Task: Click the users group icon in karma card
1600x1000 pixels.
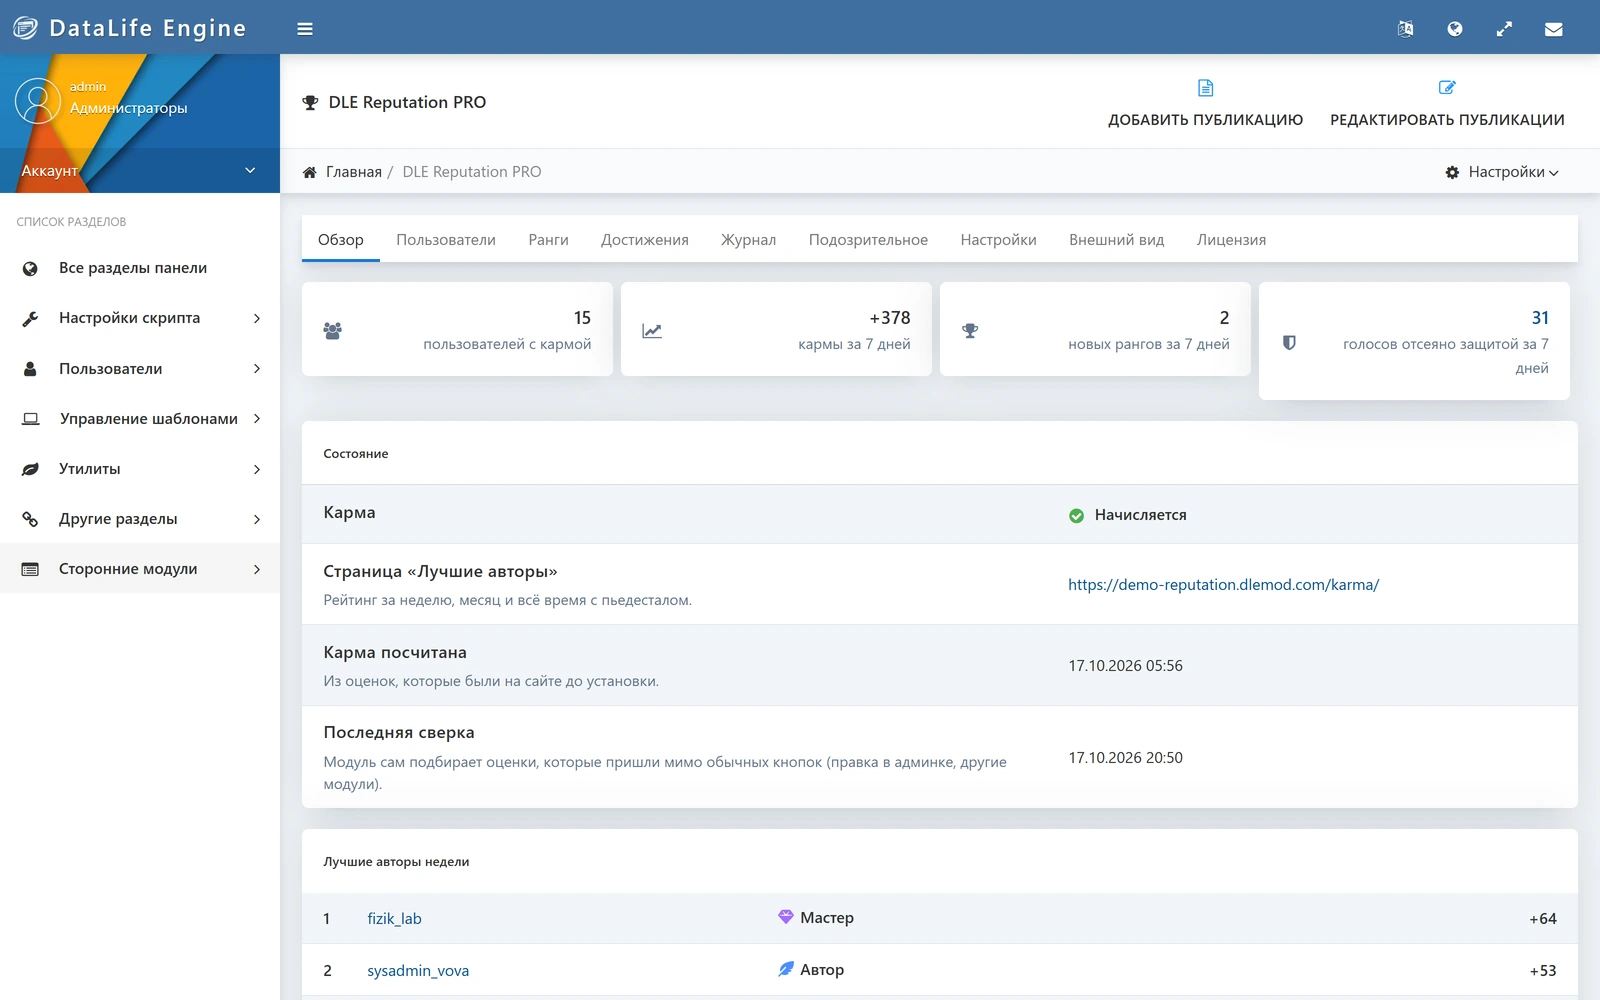Action: click(333, 330)
